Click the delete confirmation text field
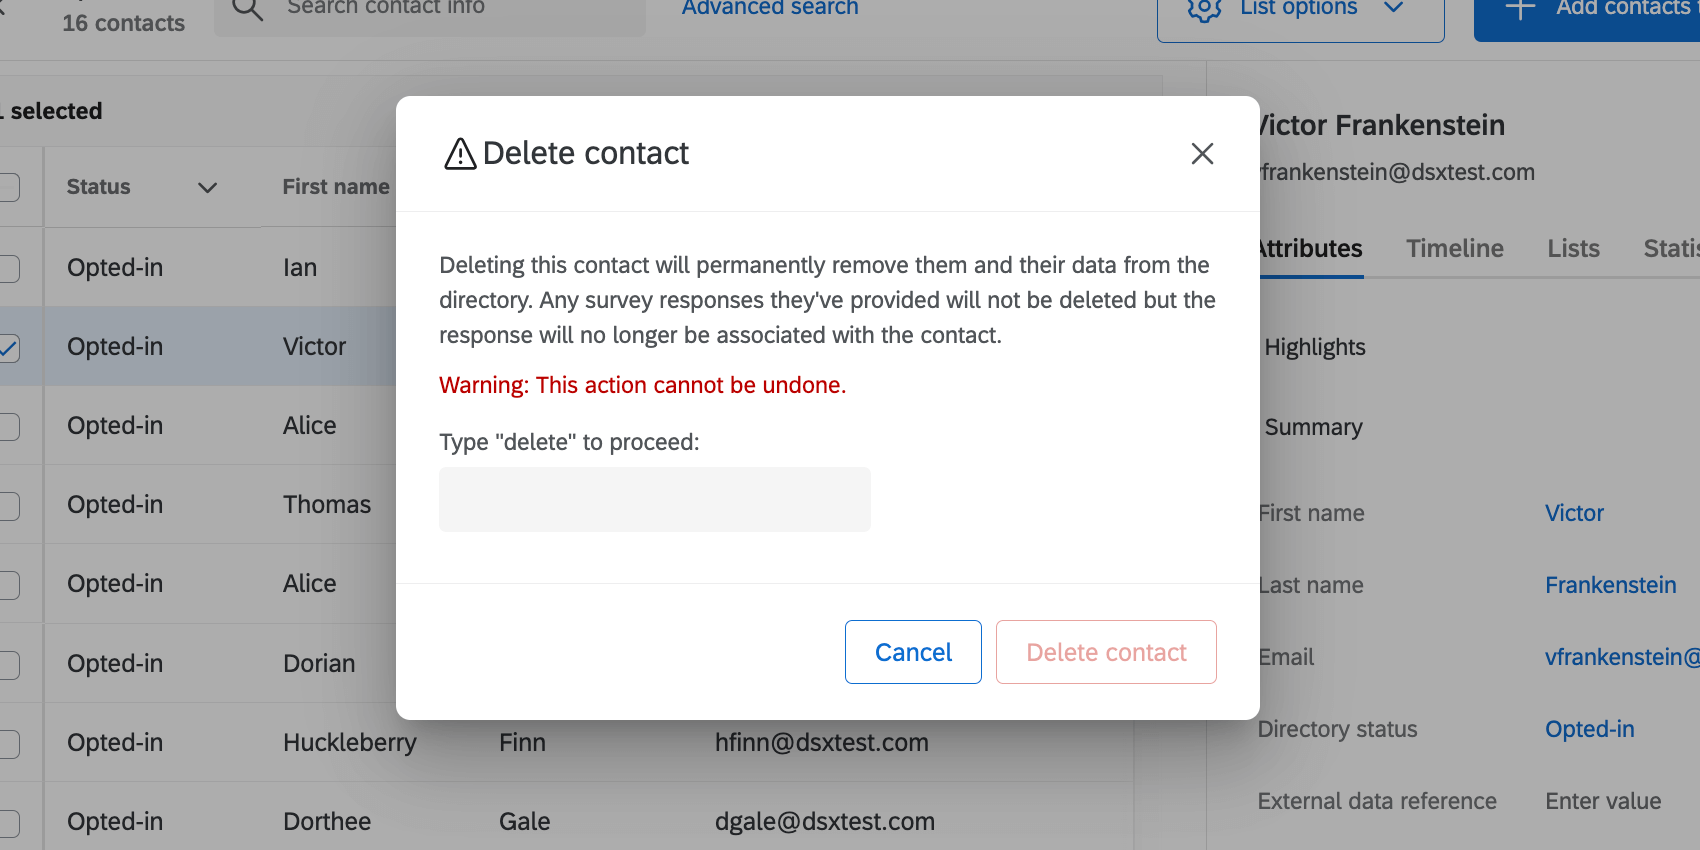This screenshot has height=850, width=1700. pos(654,499)
